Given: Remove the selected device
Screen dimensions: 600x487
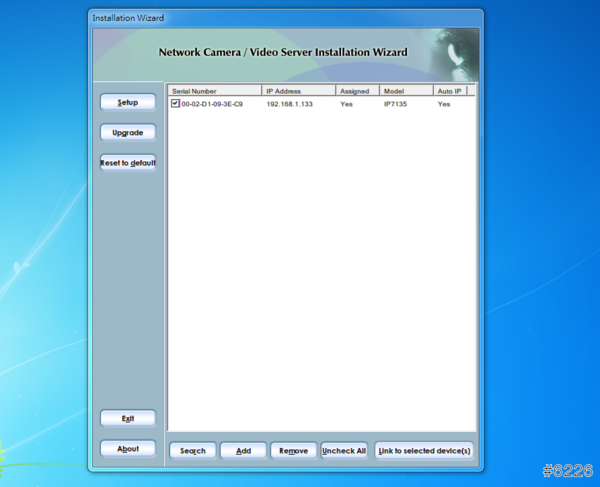Looking at the screenshot, I should (293, 451).
